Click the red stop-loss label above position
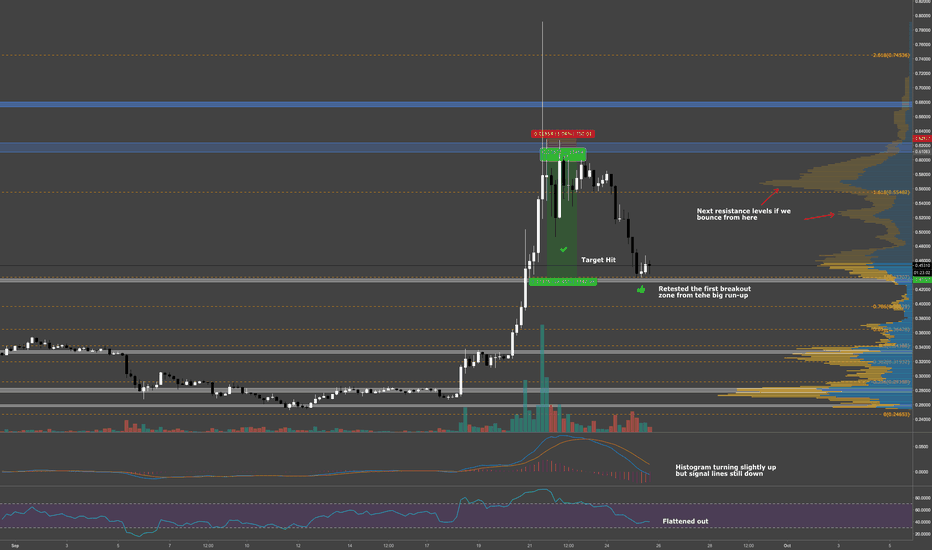 tap(562, 134)
